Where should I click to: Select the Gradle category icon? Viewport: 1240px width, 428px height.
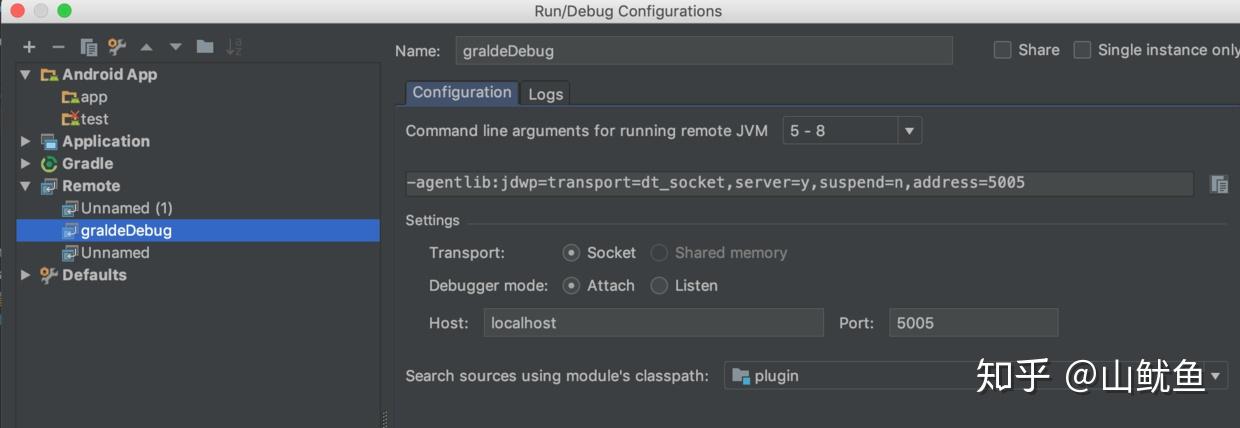(x=49, y=164)
